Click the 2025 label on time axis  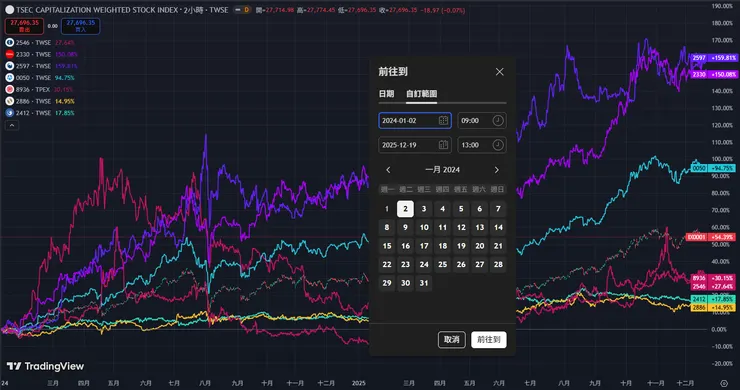point(359,383)
